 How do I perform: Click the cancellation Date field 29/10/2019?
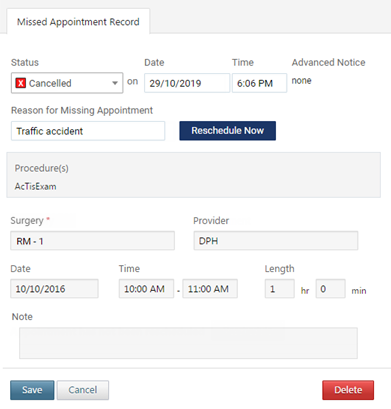pos(187,83)
